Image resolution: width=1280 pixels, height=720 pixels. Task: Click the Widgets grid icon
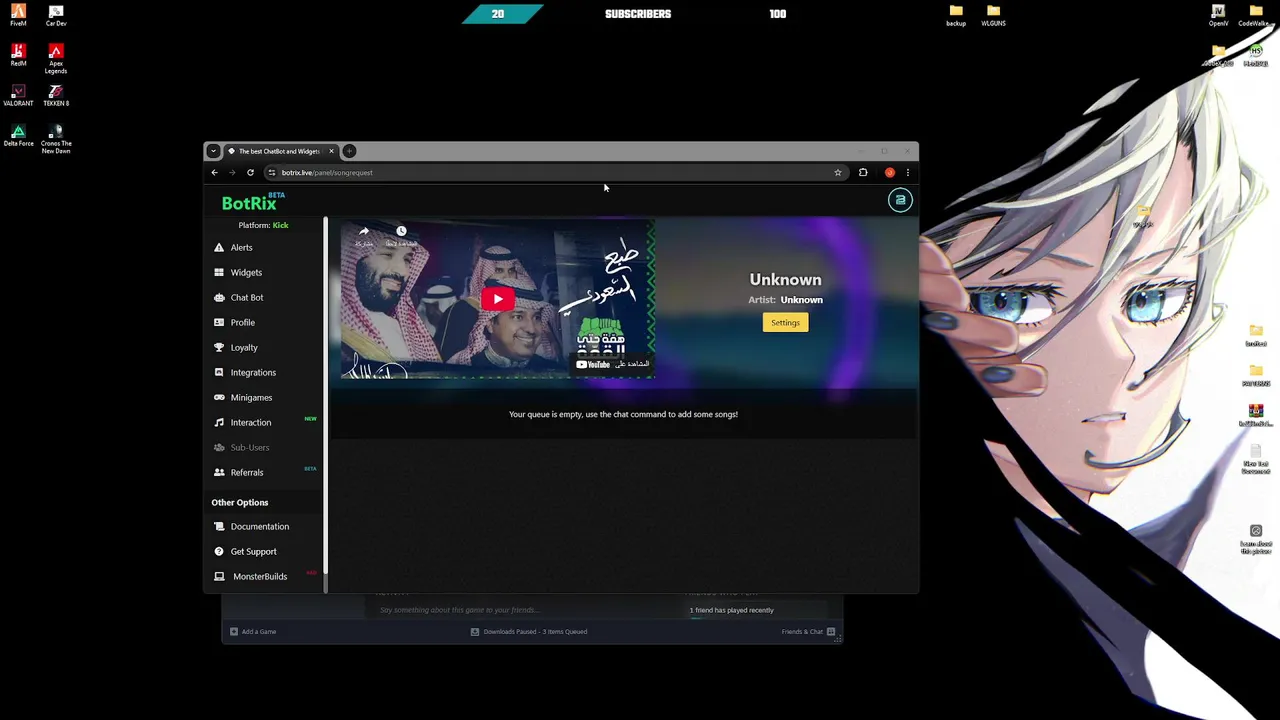(219, 272)
